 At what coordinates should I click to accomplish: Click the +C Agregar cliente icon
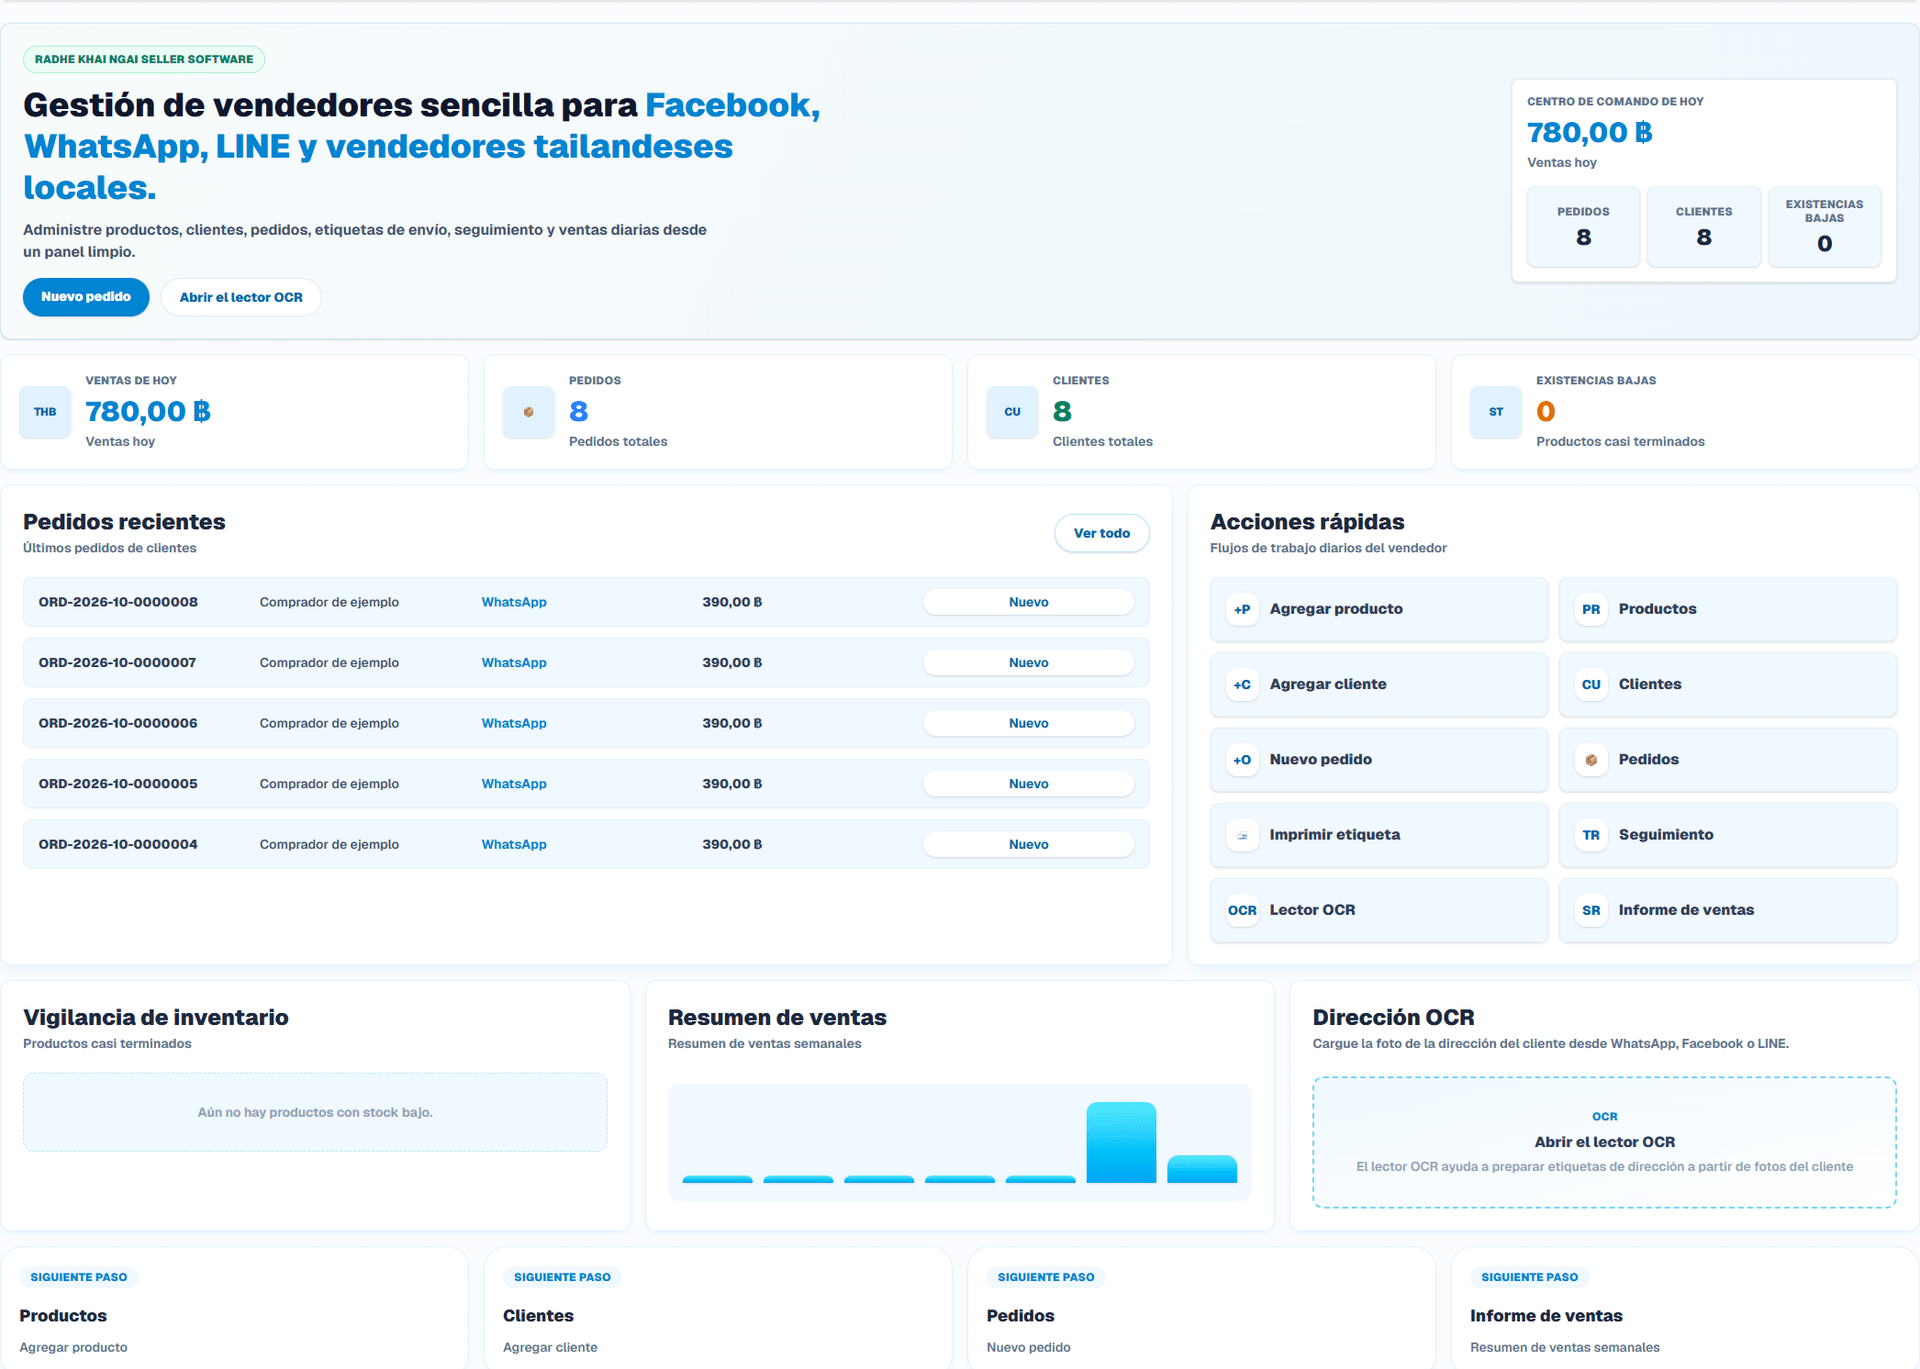click(x=1242, y=685)
